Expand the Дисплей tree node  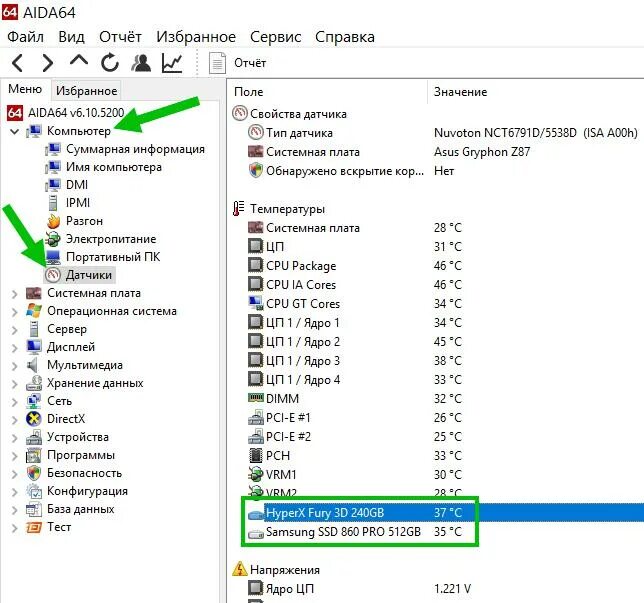[x=15, y=348]
